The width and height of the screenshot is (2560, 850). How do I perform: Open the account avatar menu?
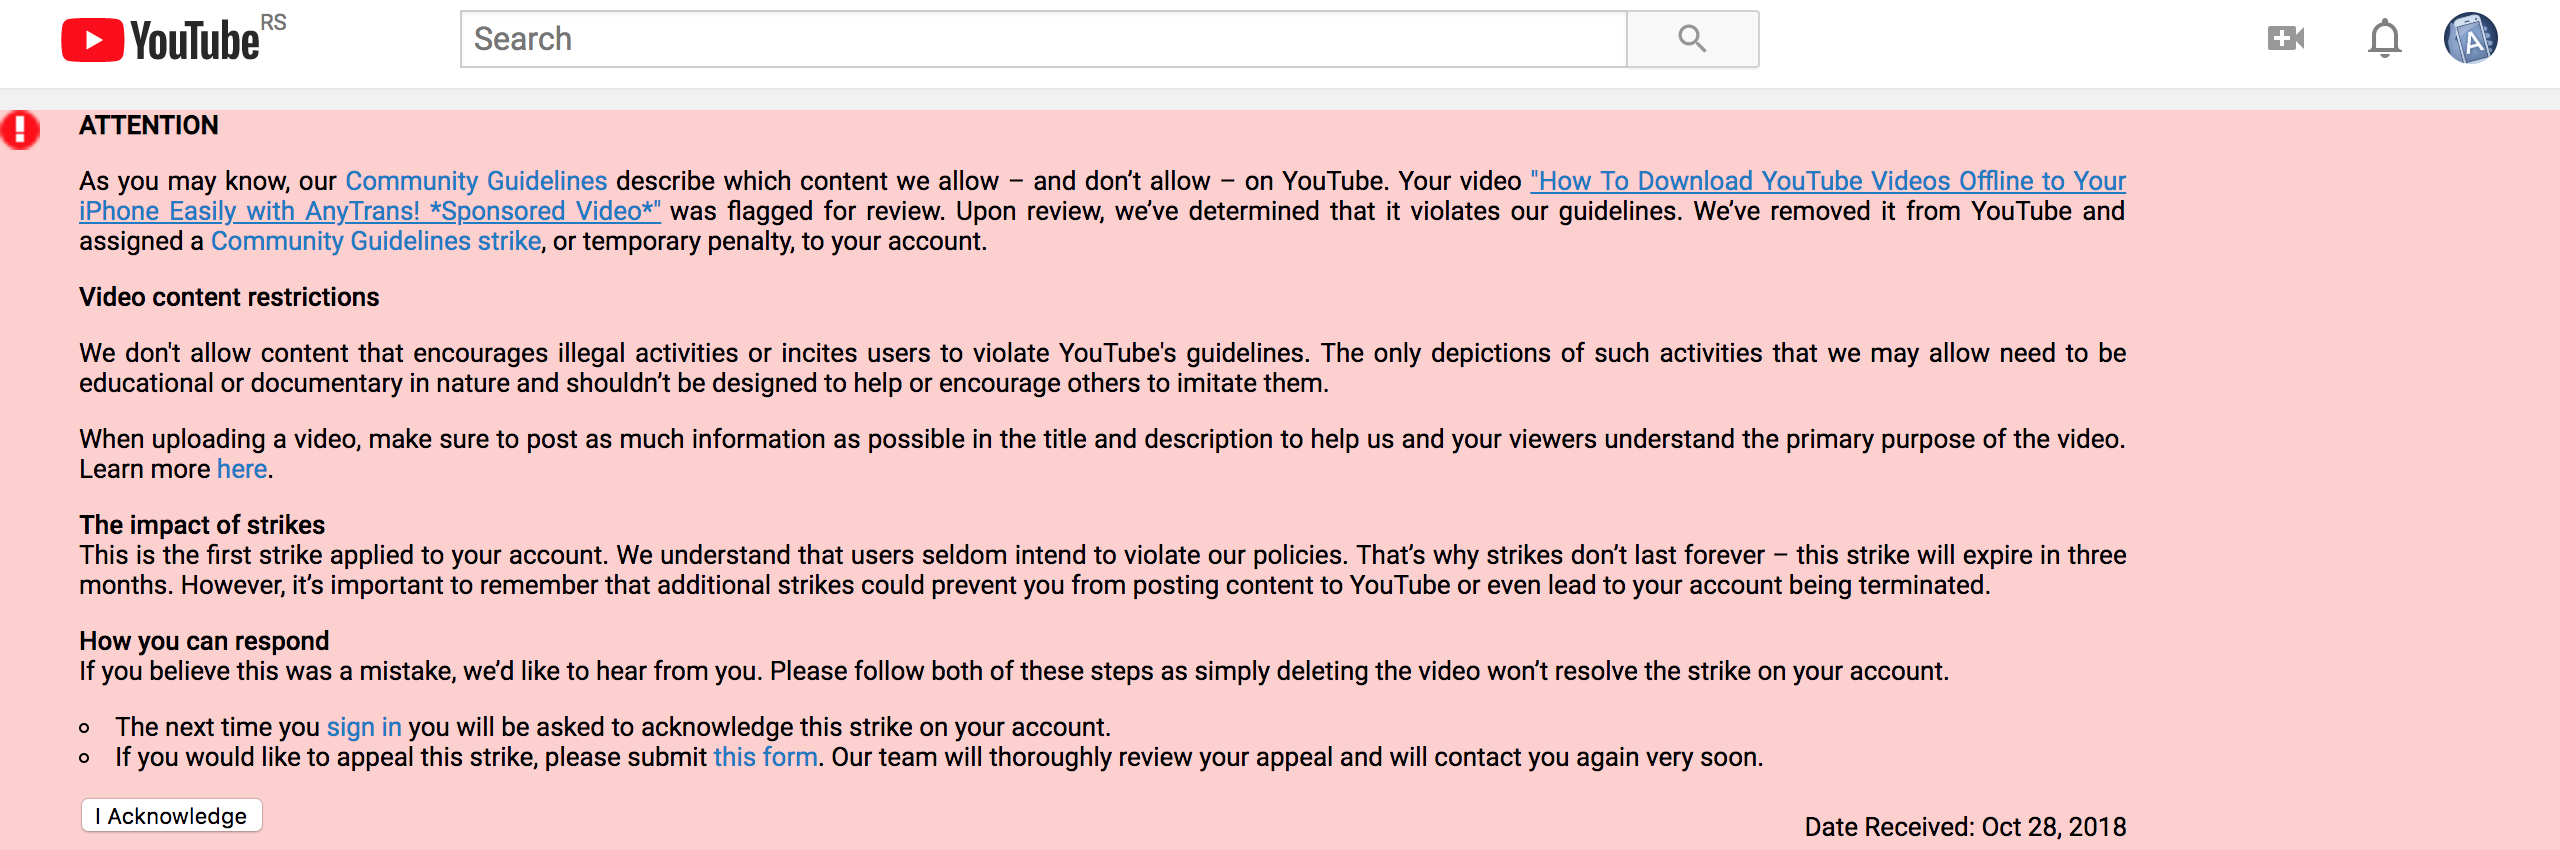(2470, 39)
